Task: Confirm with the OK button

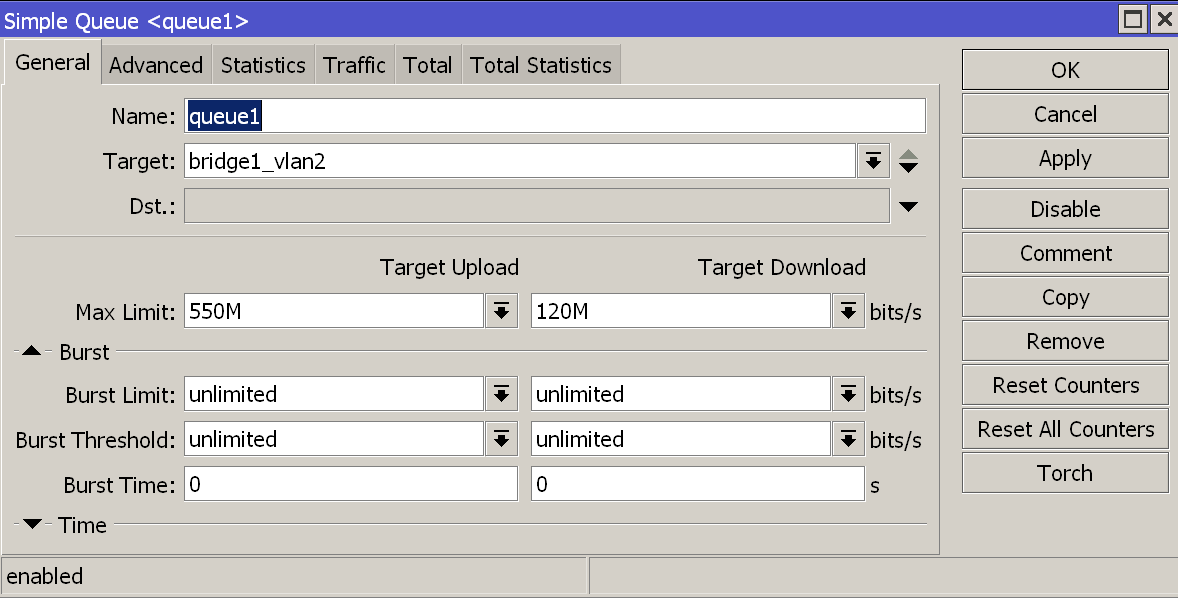Action: 1065,70
